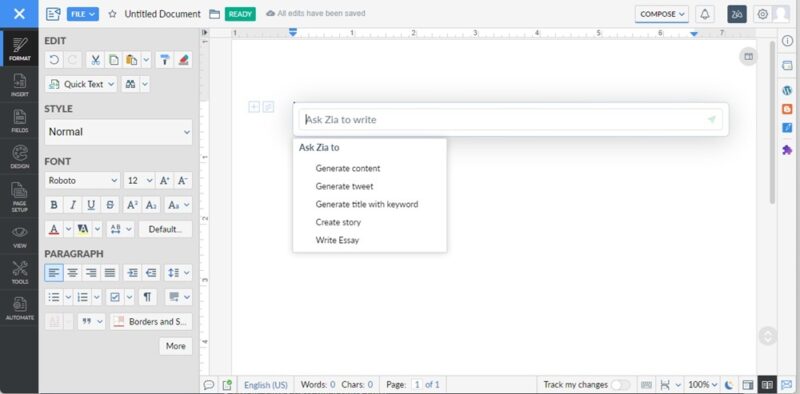This screenshot has height=394, width=800.
Task: Star the Untitled Document as favorite
Action: pyautogui.click(x=112, y=14)
